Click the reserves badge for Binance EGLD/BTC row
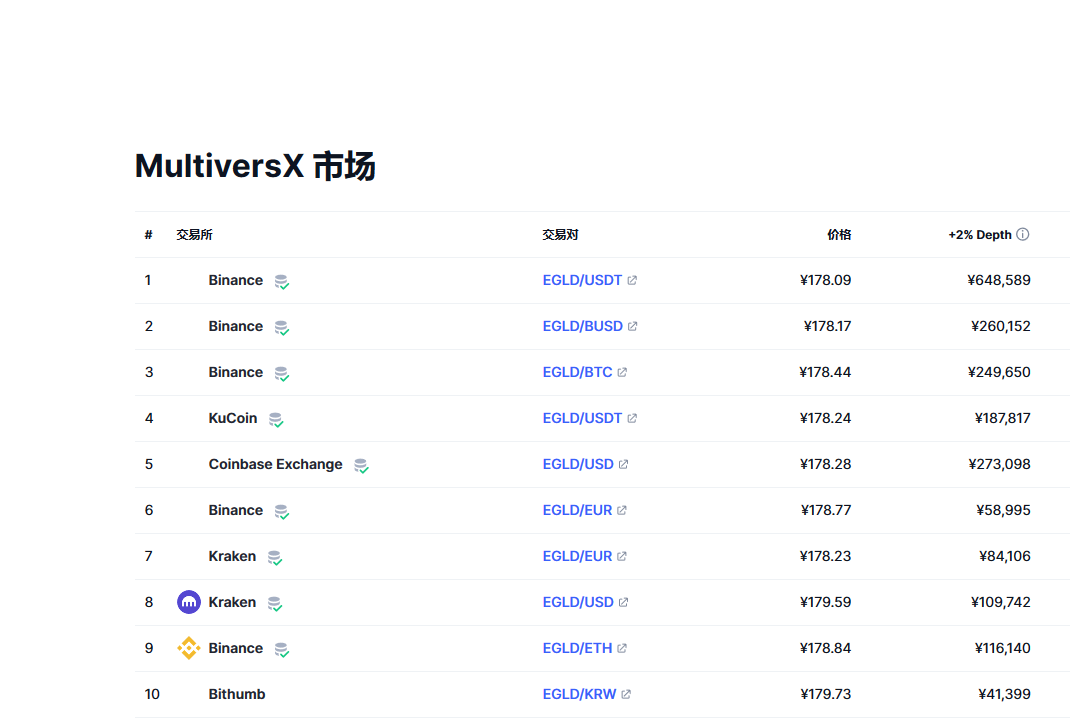The width and height of the screenshot is (1070, 720). click(282, 373)
